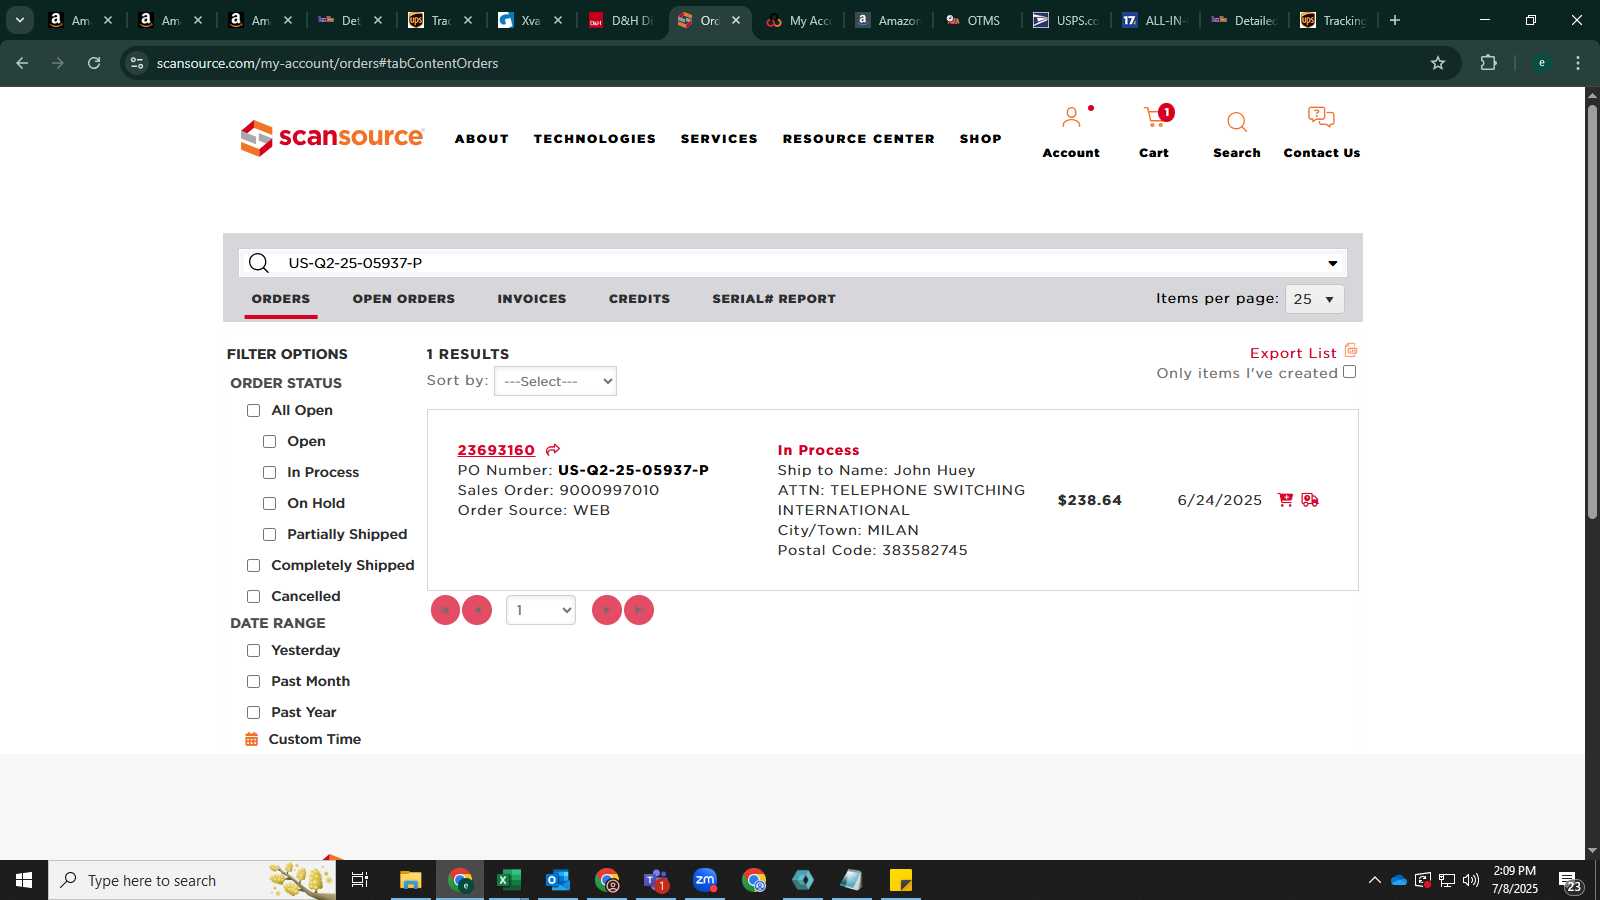This screenshot has width=1600, height=900.
Task: Open the Contact Us chat icon
Action: click(x=1321, y=118)
